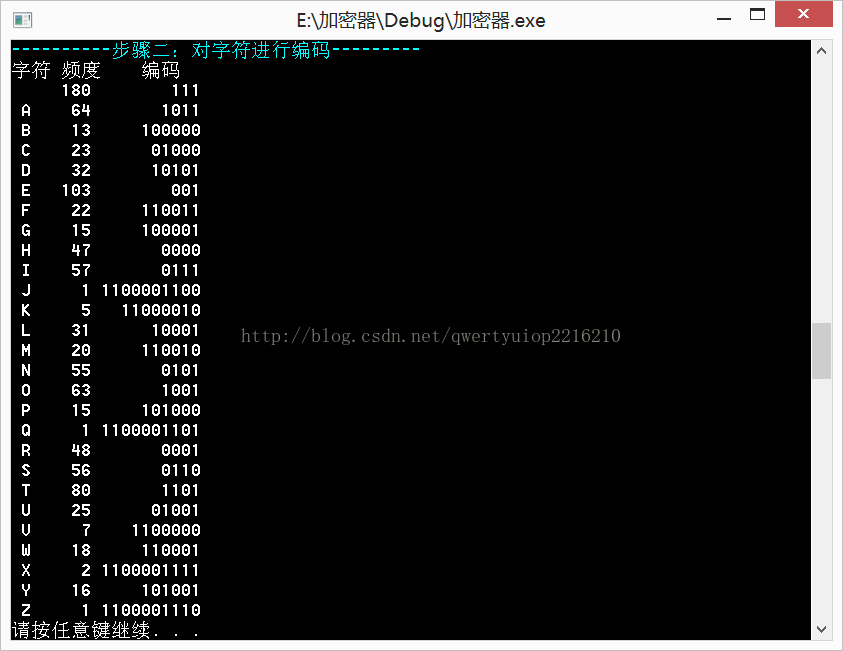
Task: Maximize the 加密器.exe console window
Action: click(758, 15)
